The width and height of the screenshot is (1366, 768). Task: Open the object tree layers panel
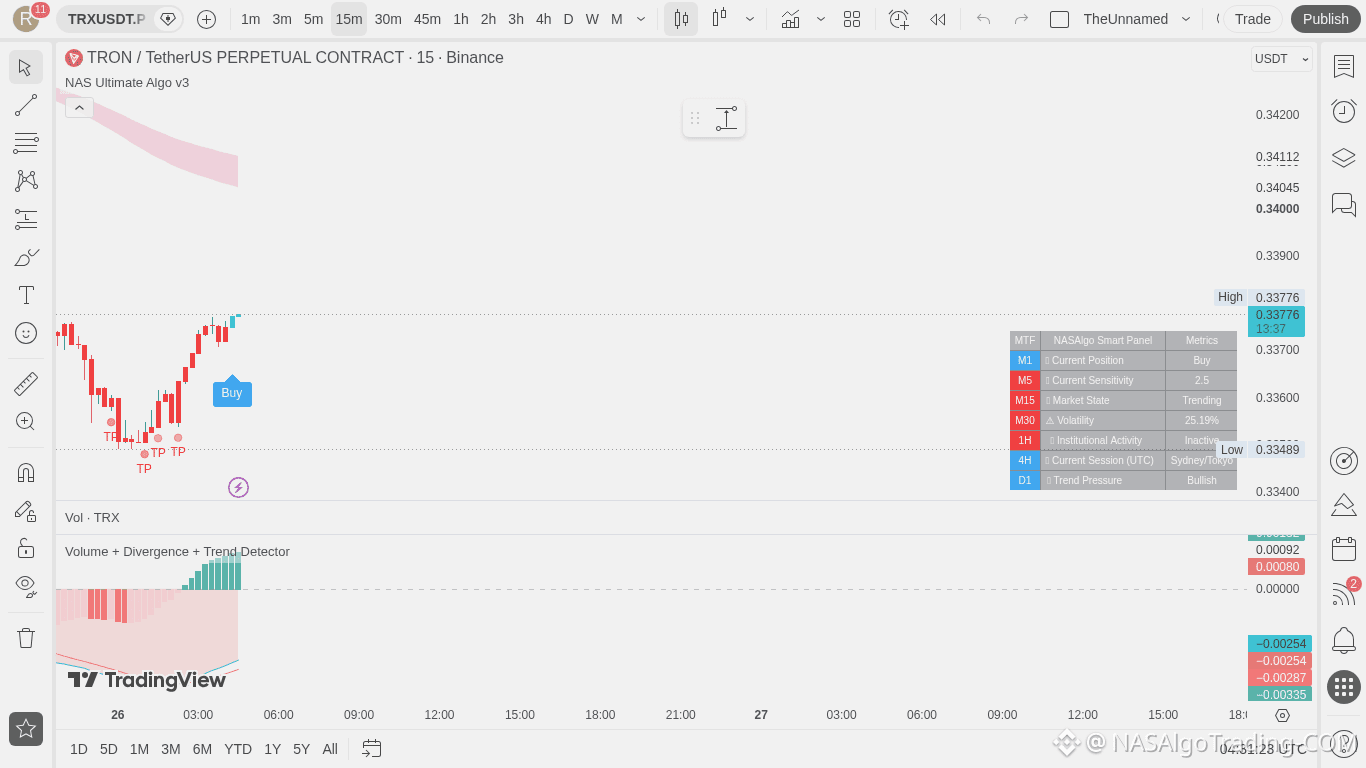(x=1344, y=157)
